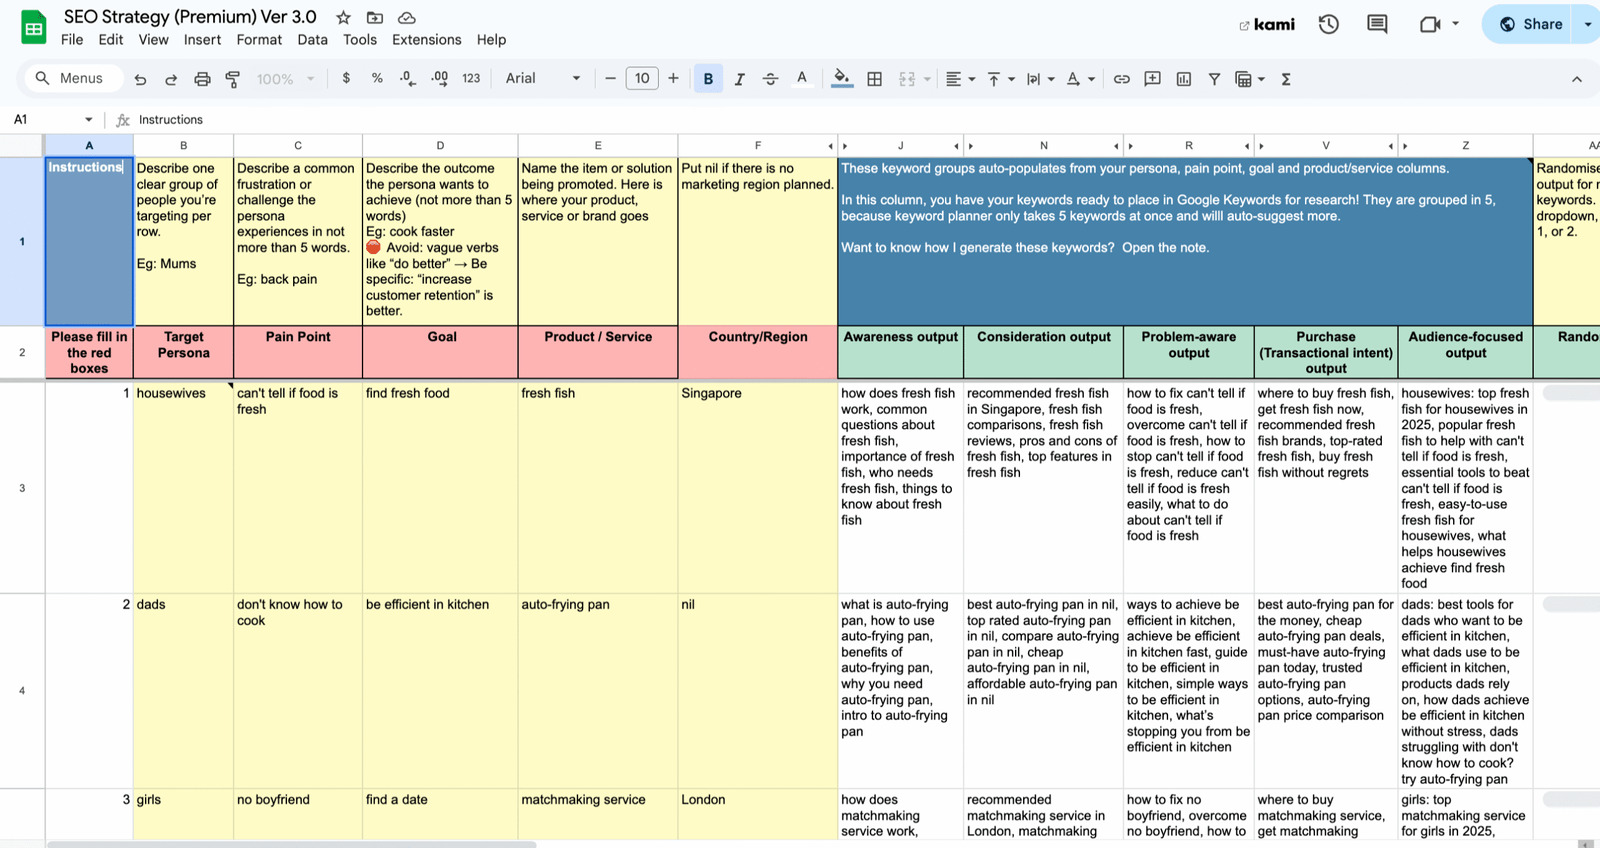Click the 'Pain Point' header cell
The width and height of the screenshot is (1600, 848).
tap(298, 352)
